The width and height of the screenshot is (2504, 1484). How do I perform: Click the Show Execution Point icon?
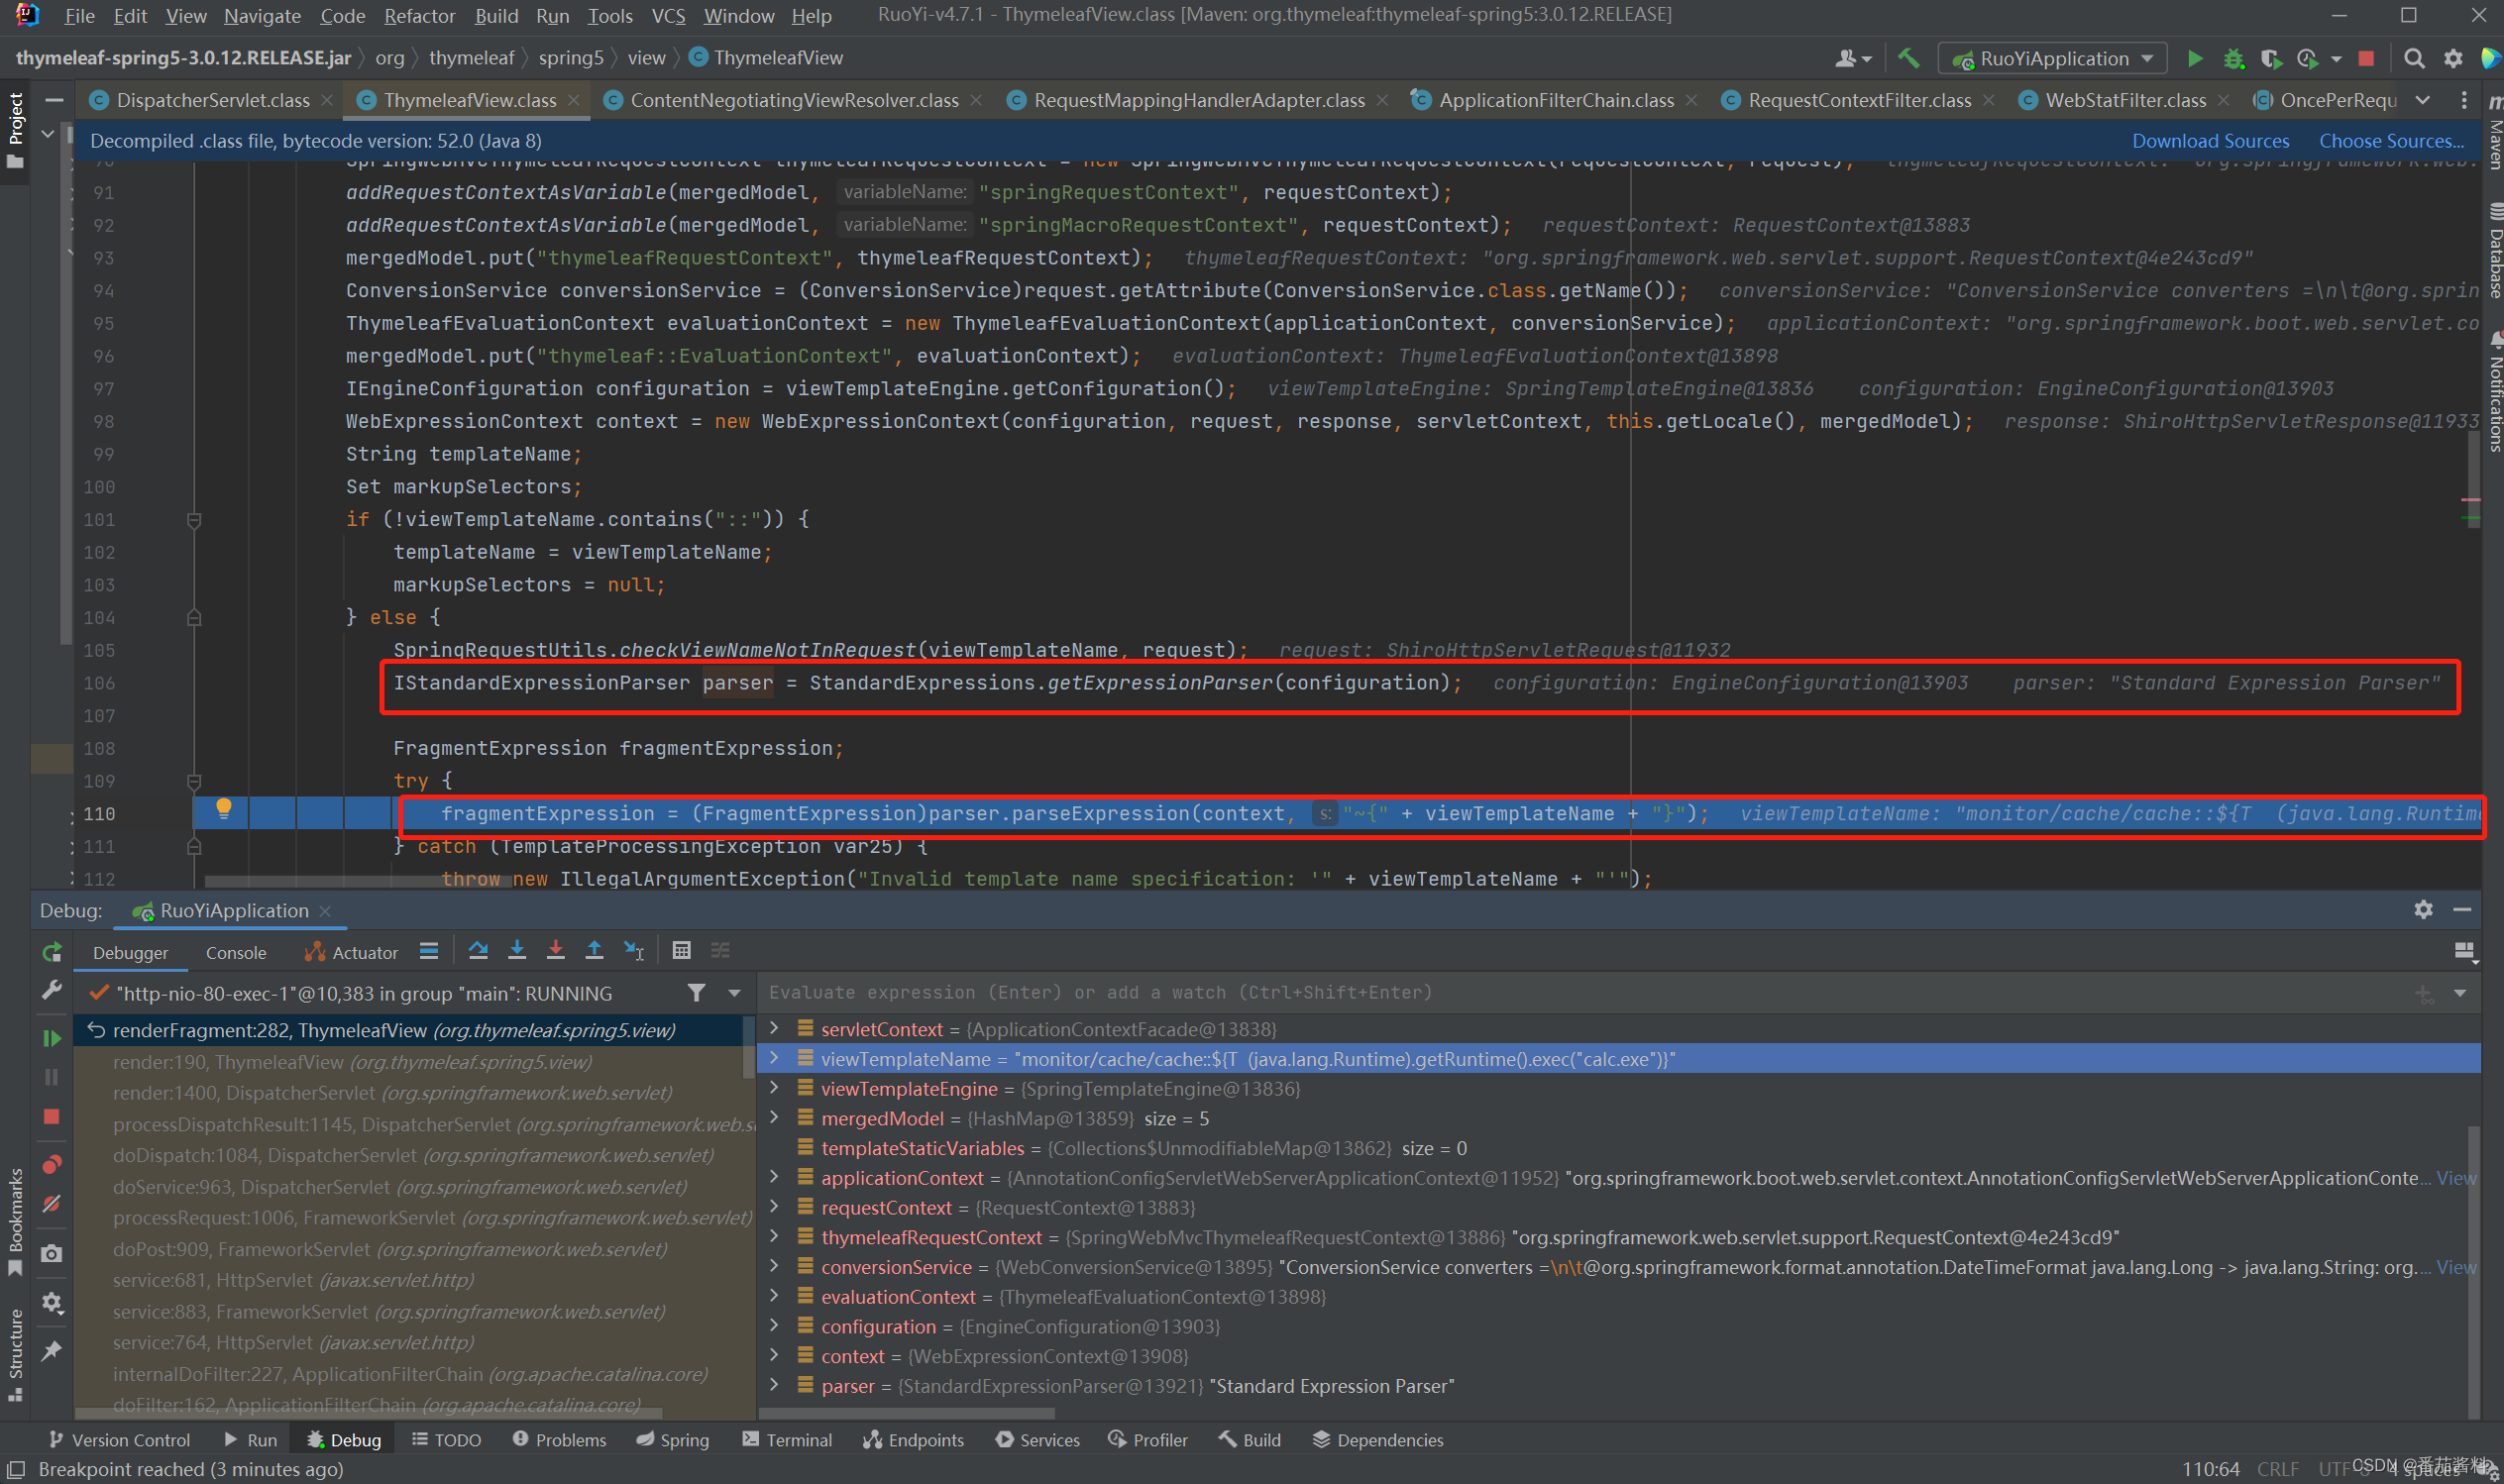429,951
